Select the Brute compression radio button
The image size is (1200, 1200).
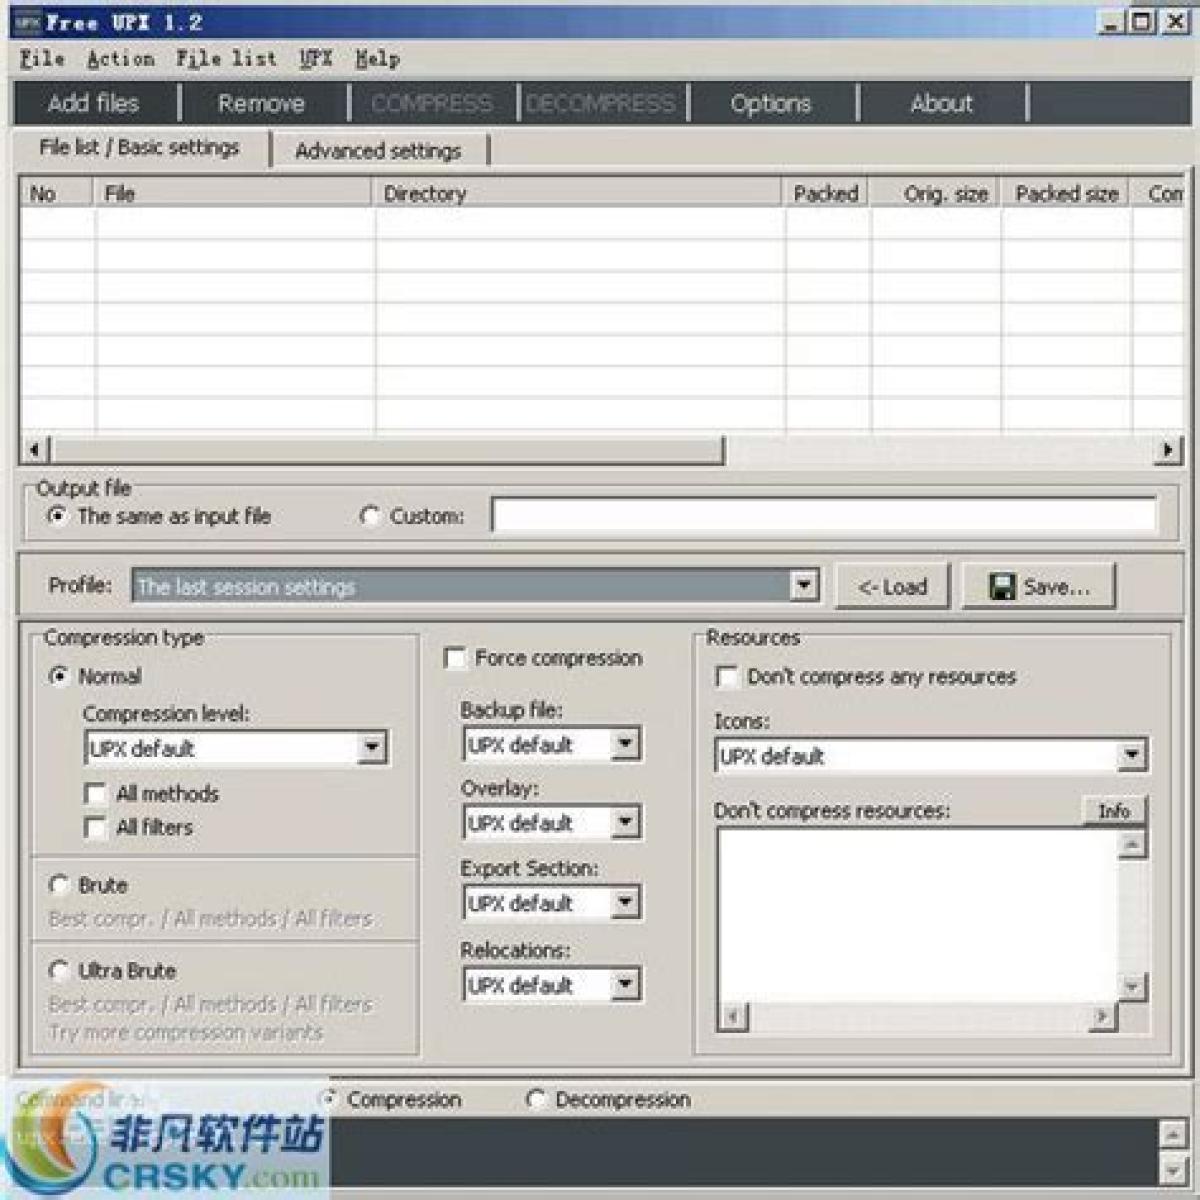[x=59, y=885]
